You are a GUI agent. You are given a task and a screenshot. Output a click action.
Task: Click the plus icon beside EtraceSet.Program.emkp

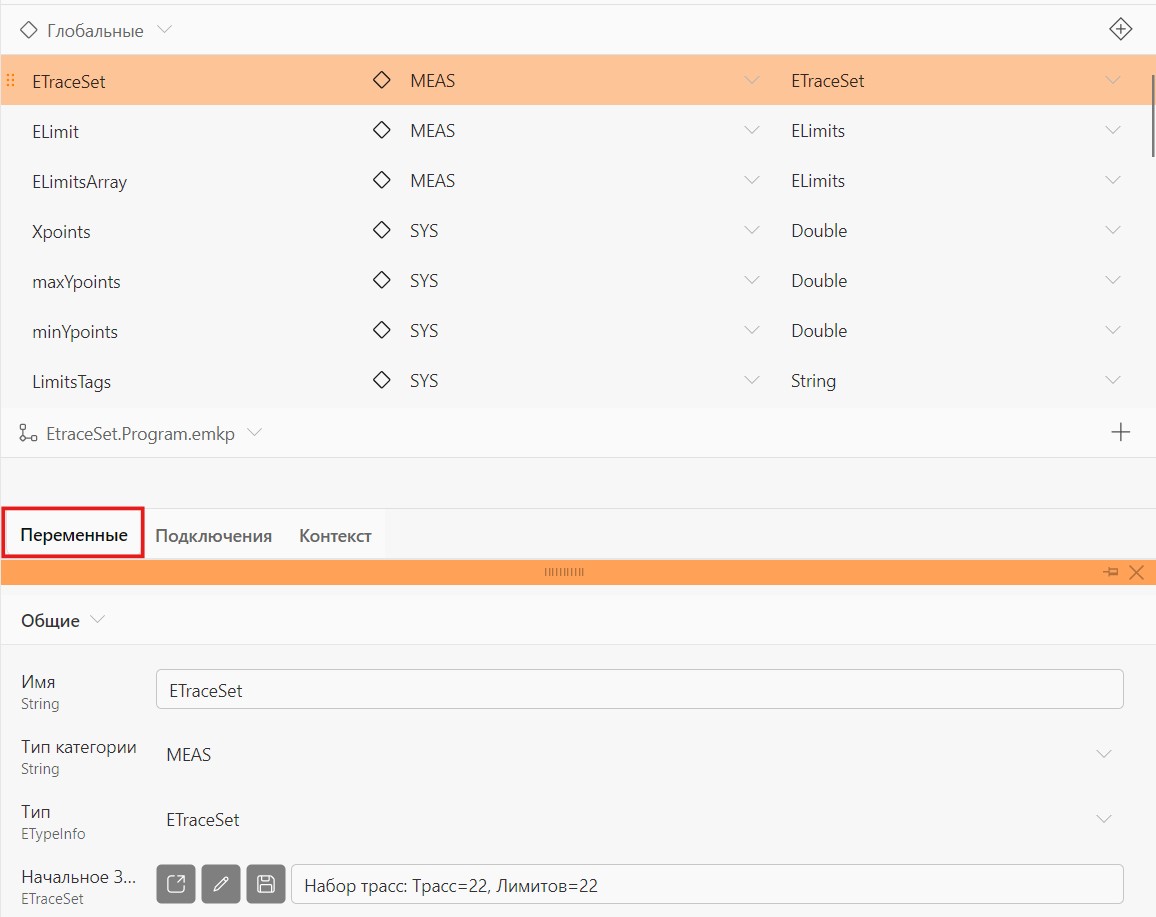(x=1120, y=432)
